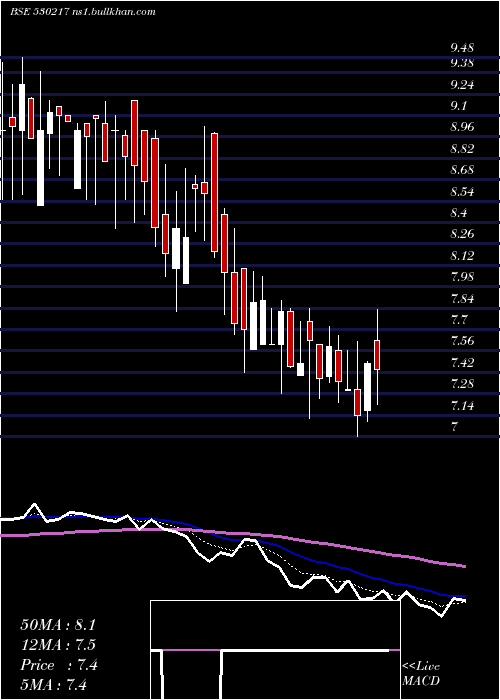500x700 pixels.
Task: Click the 7.56 price axis label
Action: [x=462, y=341]
